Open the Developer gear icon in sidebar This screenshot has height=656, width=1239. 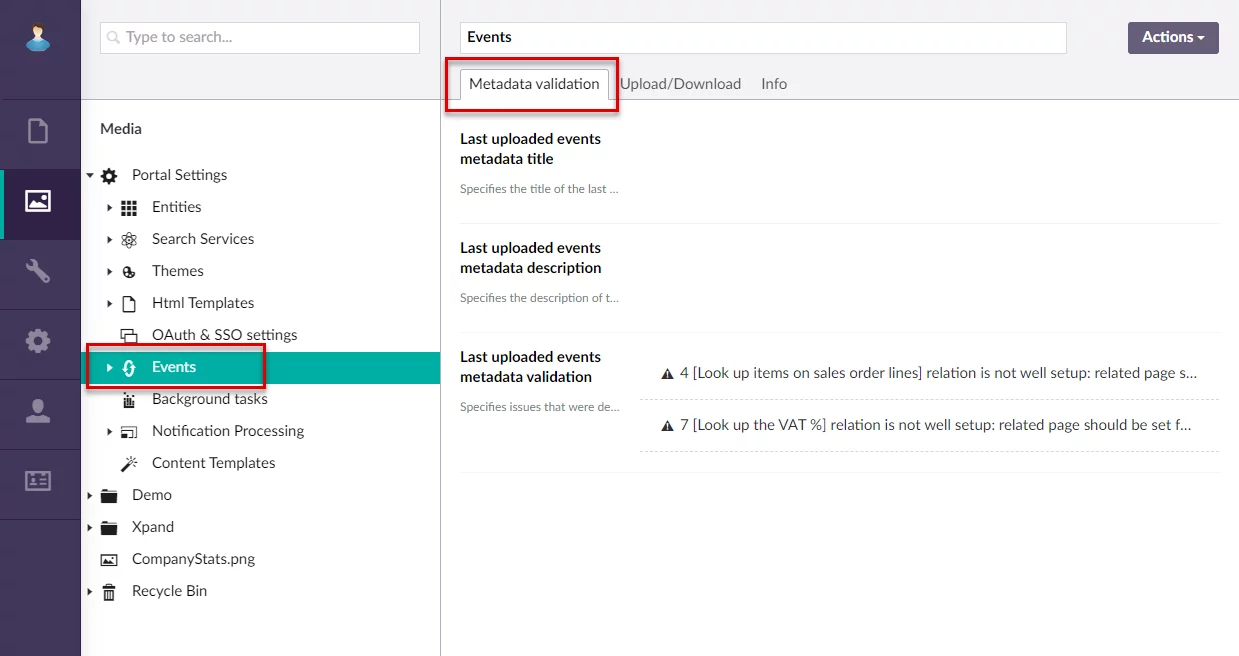point(38,341)
